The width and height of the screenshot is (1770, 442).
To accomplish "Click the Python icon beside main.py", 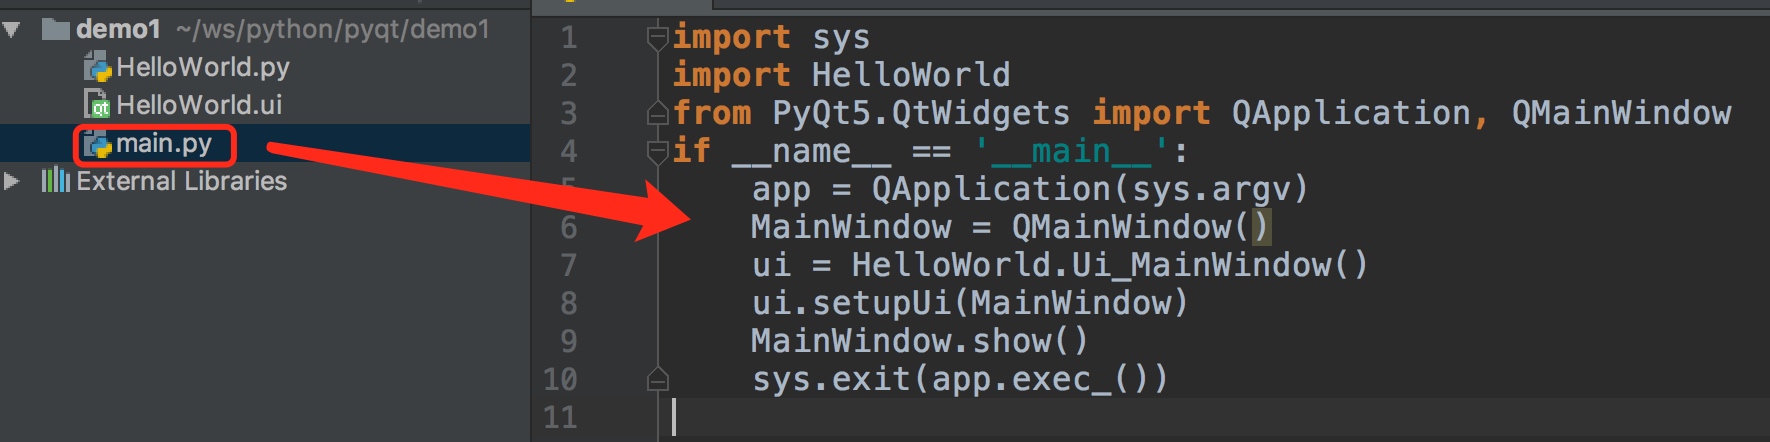I will (97, 144).
